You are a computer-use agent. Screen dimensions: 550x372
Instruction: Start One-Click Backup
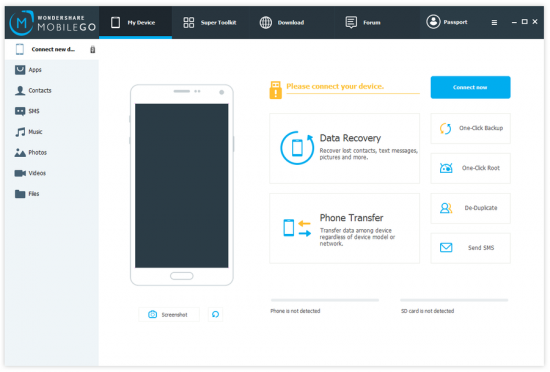pos(470,128)
